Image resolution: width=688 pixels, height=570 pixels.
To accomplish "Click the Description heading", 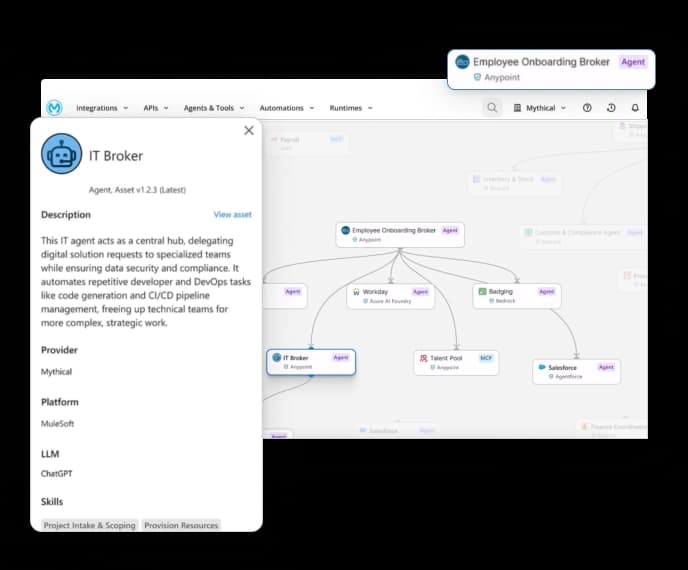I will click(66, 215).
